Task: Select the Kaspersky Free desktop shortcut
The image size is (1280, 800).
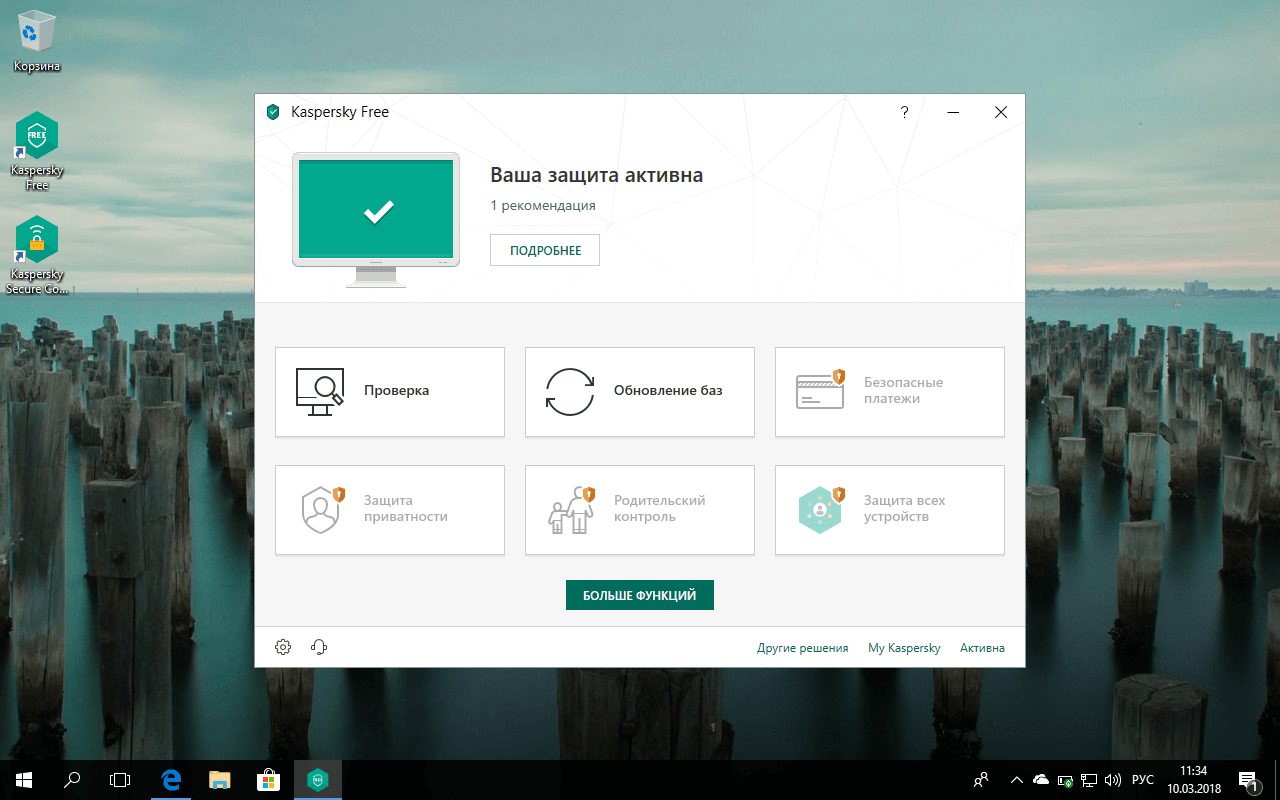Action: [37, 150]
